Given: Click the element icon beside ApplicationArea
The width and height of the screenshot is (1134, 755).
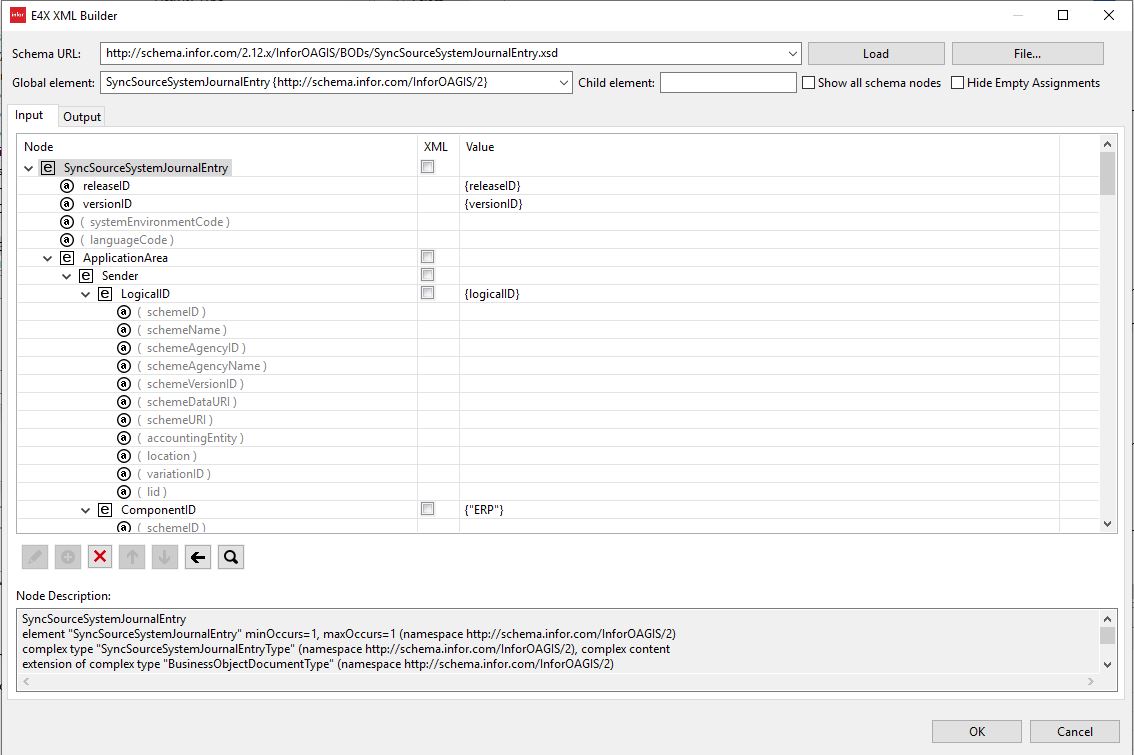Looking at the screenshot, I should (x=66, y=257).
